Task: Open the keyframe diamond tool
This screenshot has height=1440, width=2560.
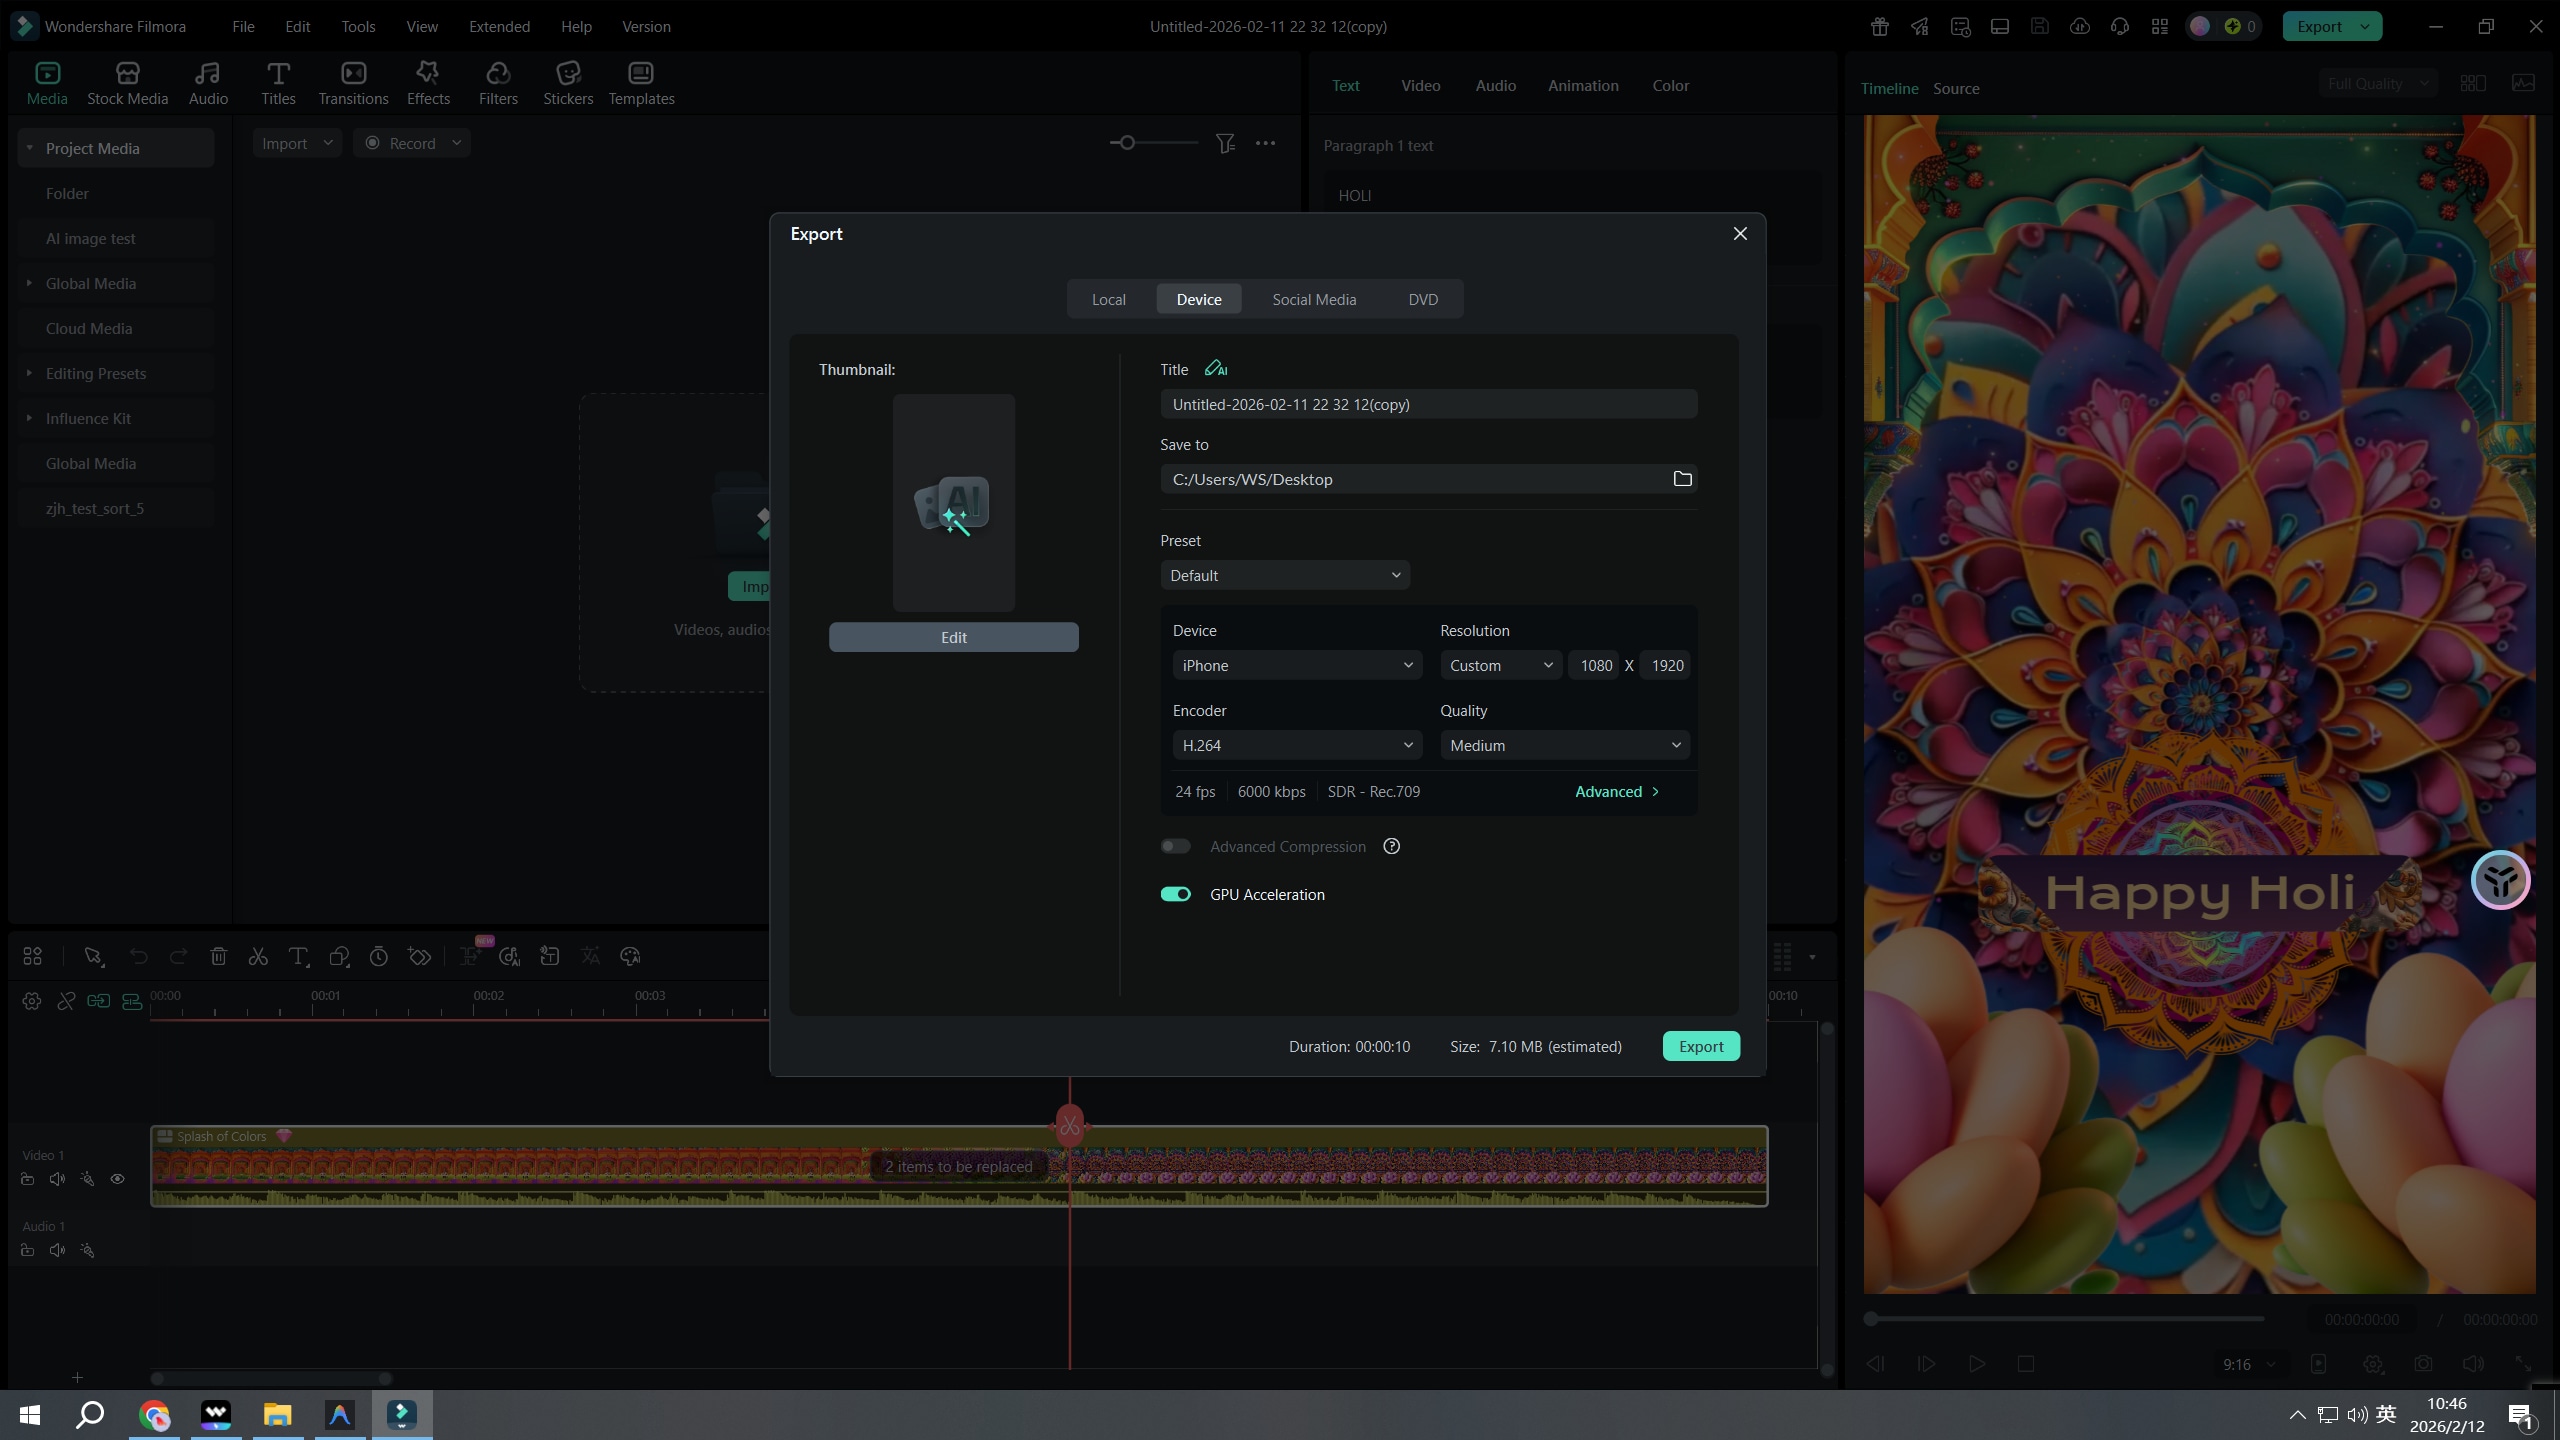Action: pos(418,957)
